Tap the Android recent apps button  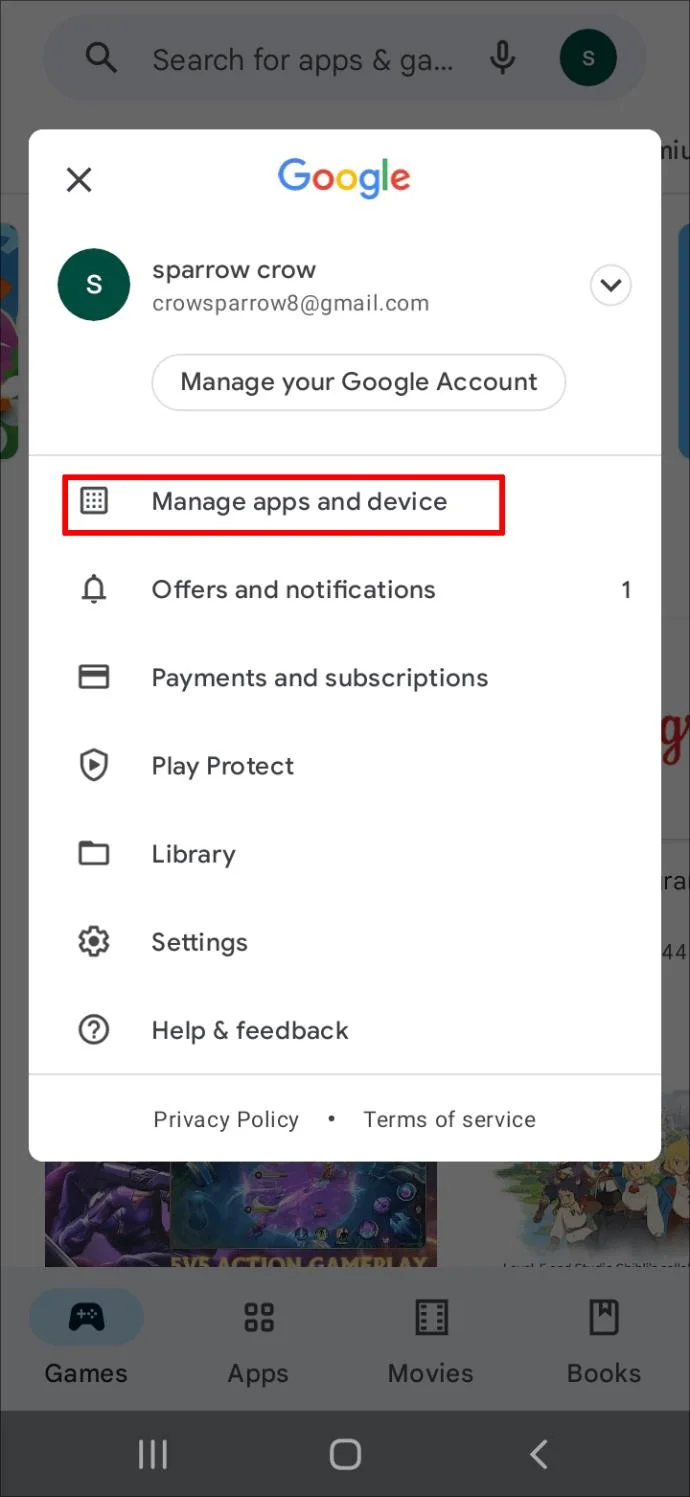[153, 1455]
